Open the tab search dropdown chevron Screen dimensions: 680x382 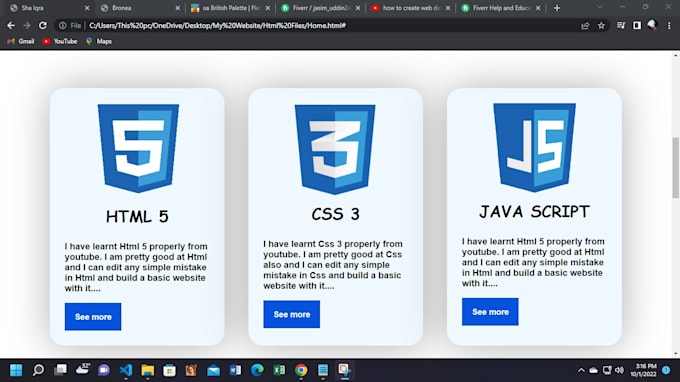click(x=600, y=7)
